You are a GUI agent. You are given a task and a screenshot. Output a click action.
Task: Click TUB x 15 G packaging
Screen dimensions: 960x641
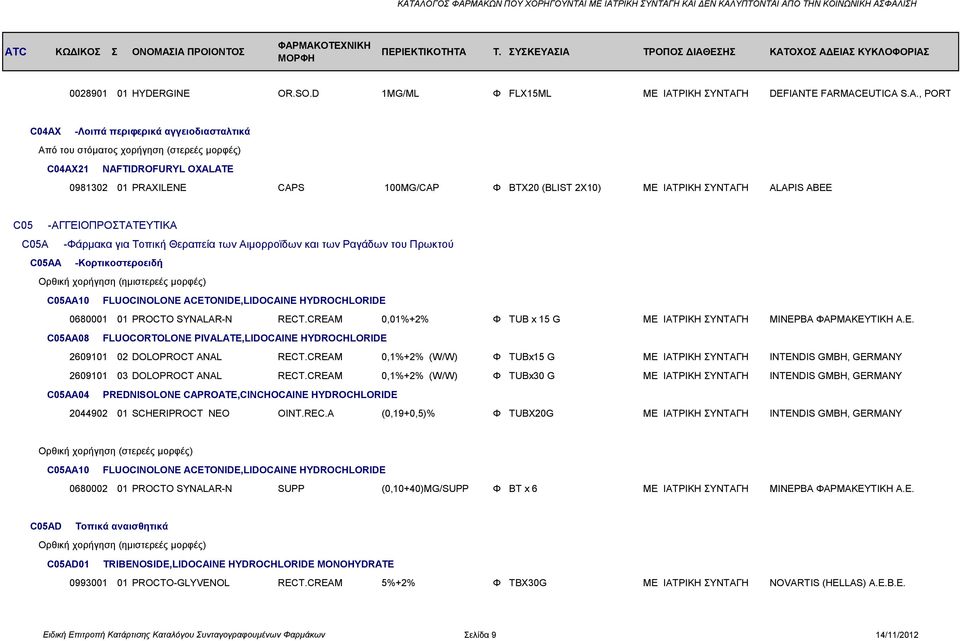(x=534, y=320)
